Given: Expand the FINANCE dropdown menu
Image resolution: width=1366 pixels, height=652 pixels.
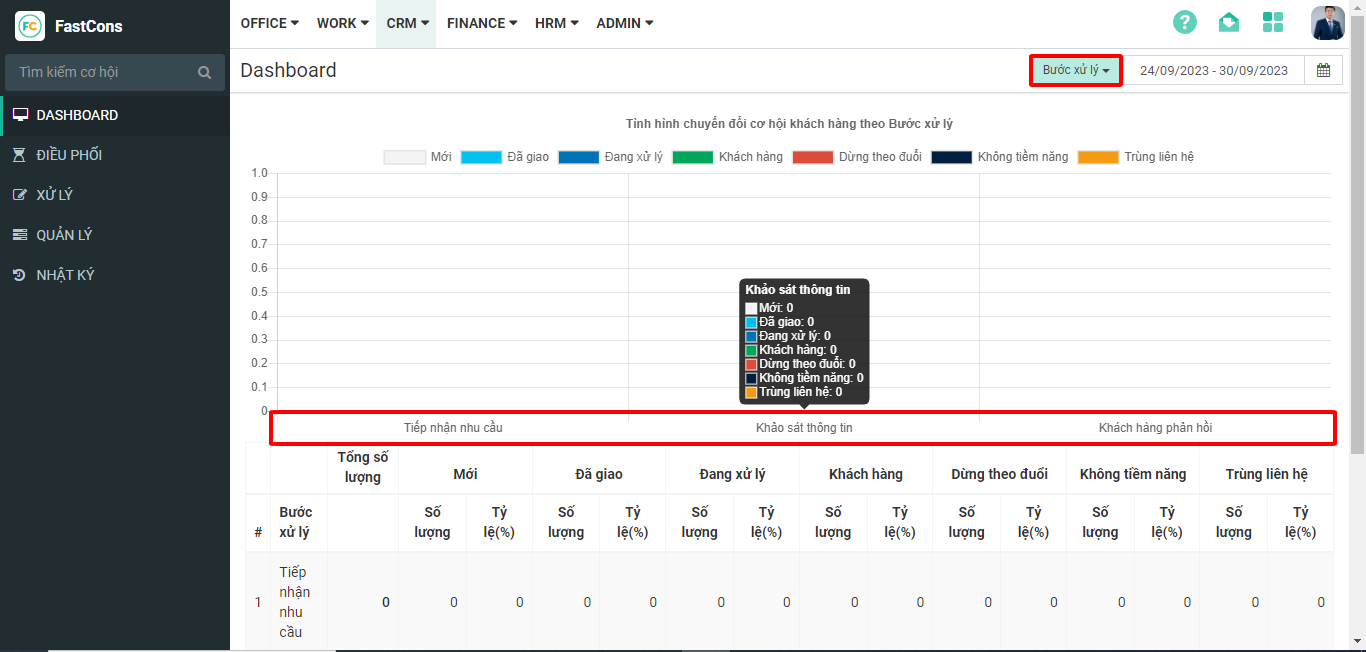Looking at the screenshot, I should pyautogui.click(x=482, y=23).
